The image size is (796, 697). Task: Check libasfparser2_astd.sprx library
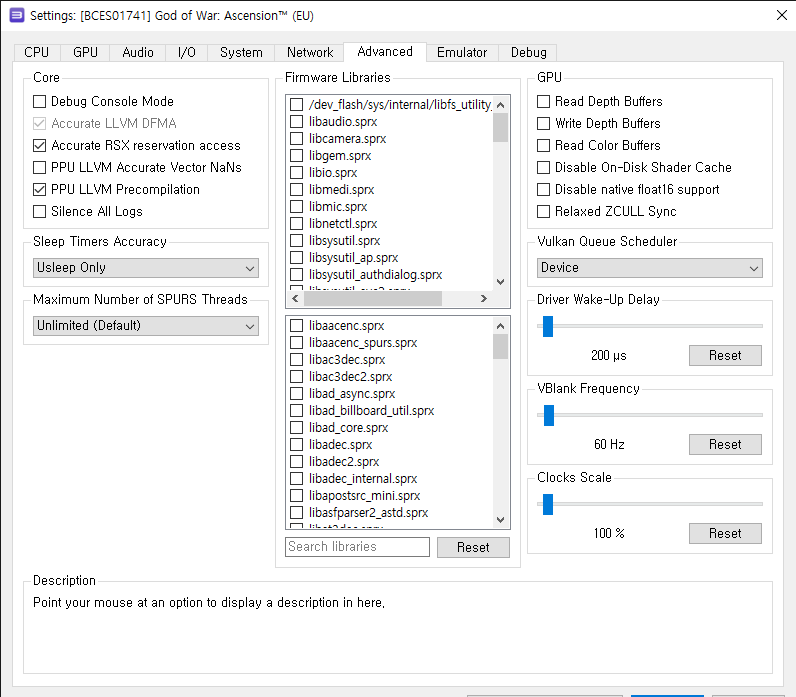296,513
